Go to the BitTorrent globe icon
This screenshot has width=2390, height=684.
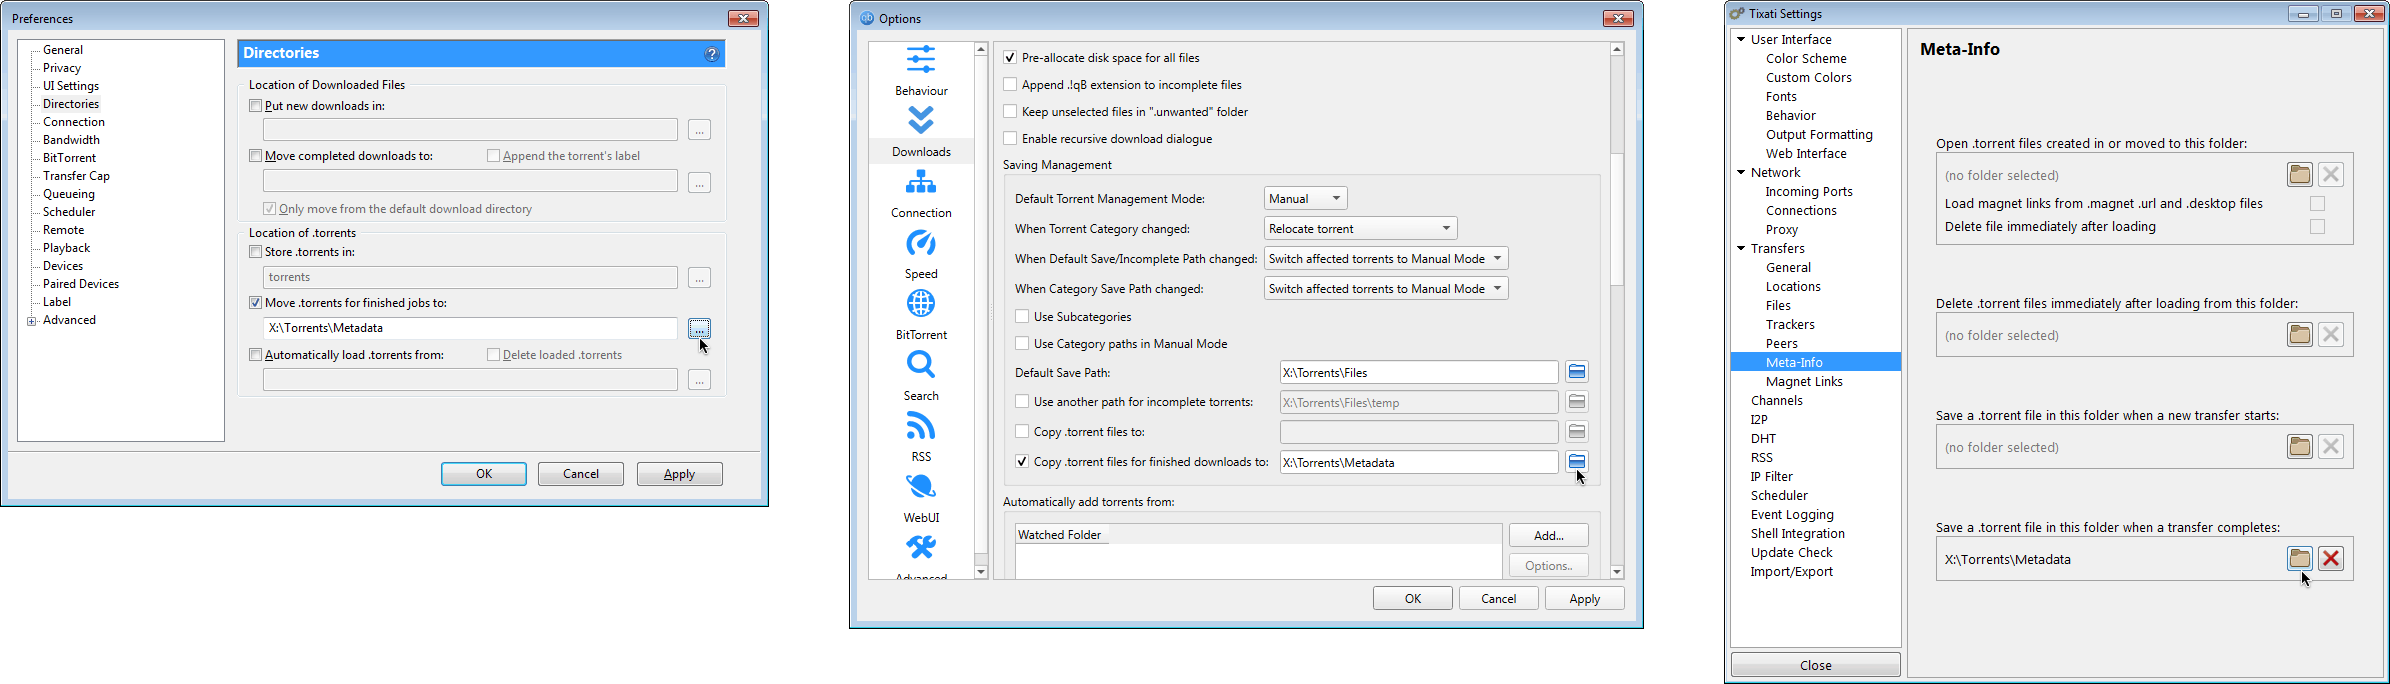pyautogui.click(x=920, y=304)
